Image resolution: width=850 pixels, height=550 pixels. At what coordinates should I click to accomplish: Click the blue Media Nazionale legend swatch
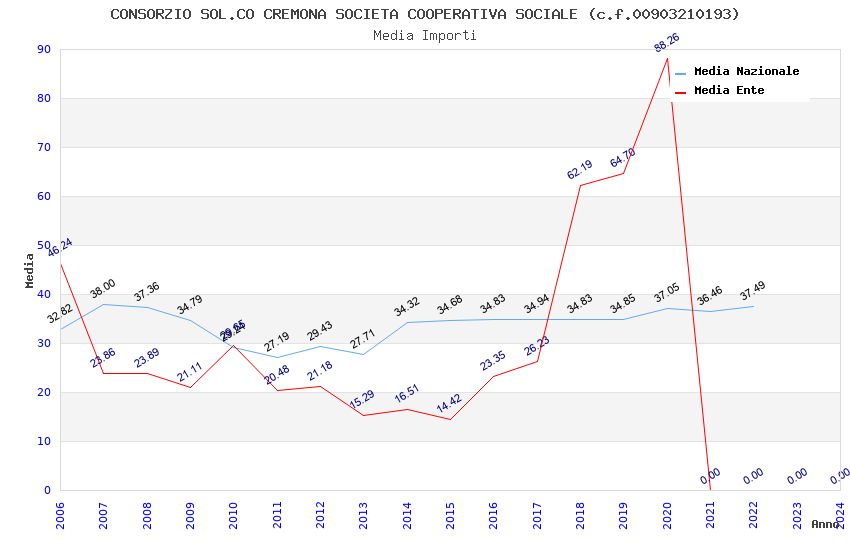(x=681, y=74)
